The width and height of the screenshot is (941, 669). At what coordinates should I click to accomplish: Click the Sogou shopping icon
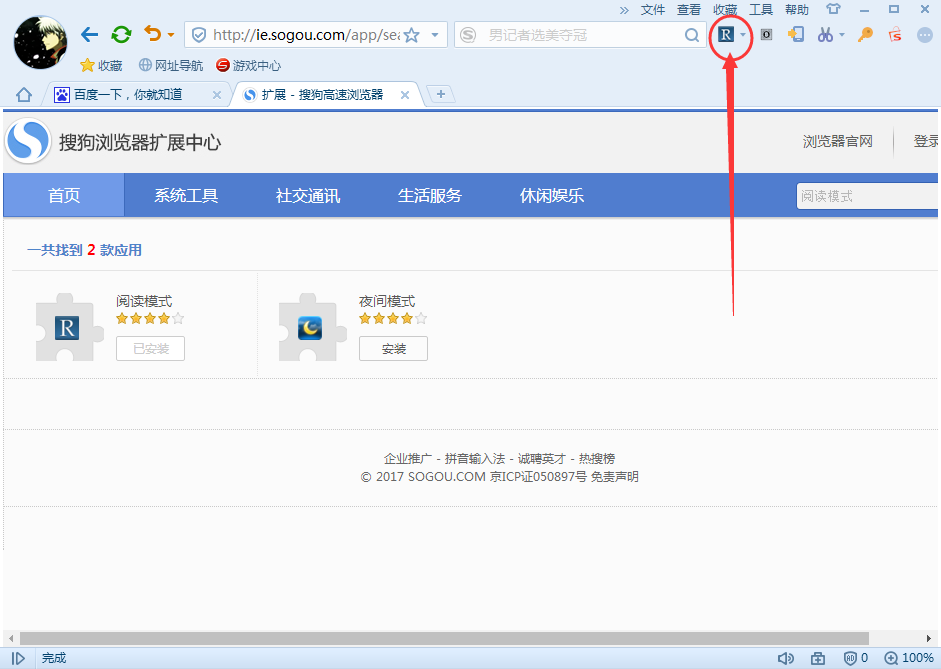pos(895,34)
